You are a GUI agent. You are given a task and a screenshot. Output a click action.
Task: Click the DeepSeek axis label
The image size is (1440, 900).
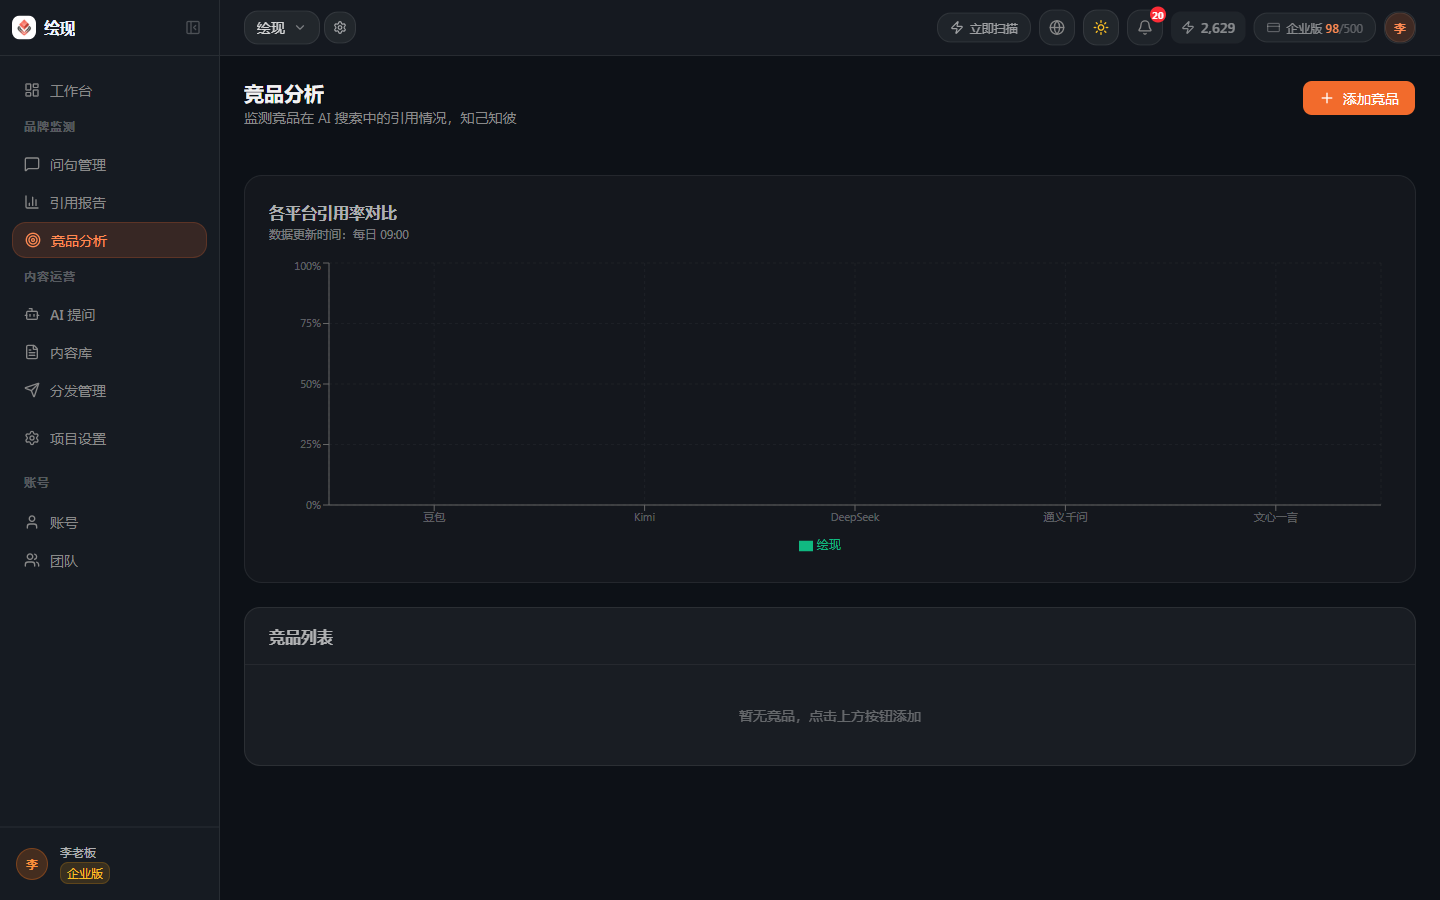855,517
